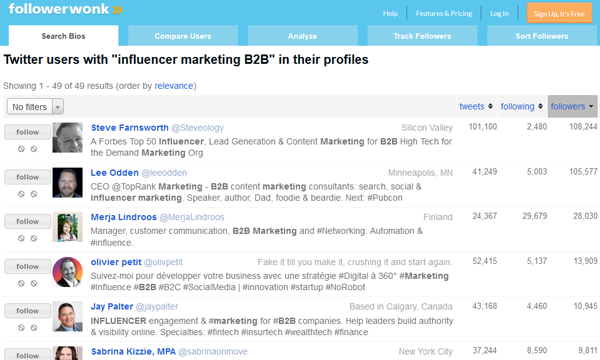The width and height of the screenshot is (600, 360).
Task: Open Steve Farnsworth name link
Action: coord(130,128)
